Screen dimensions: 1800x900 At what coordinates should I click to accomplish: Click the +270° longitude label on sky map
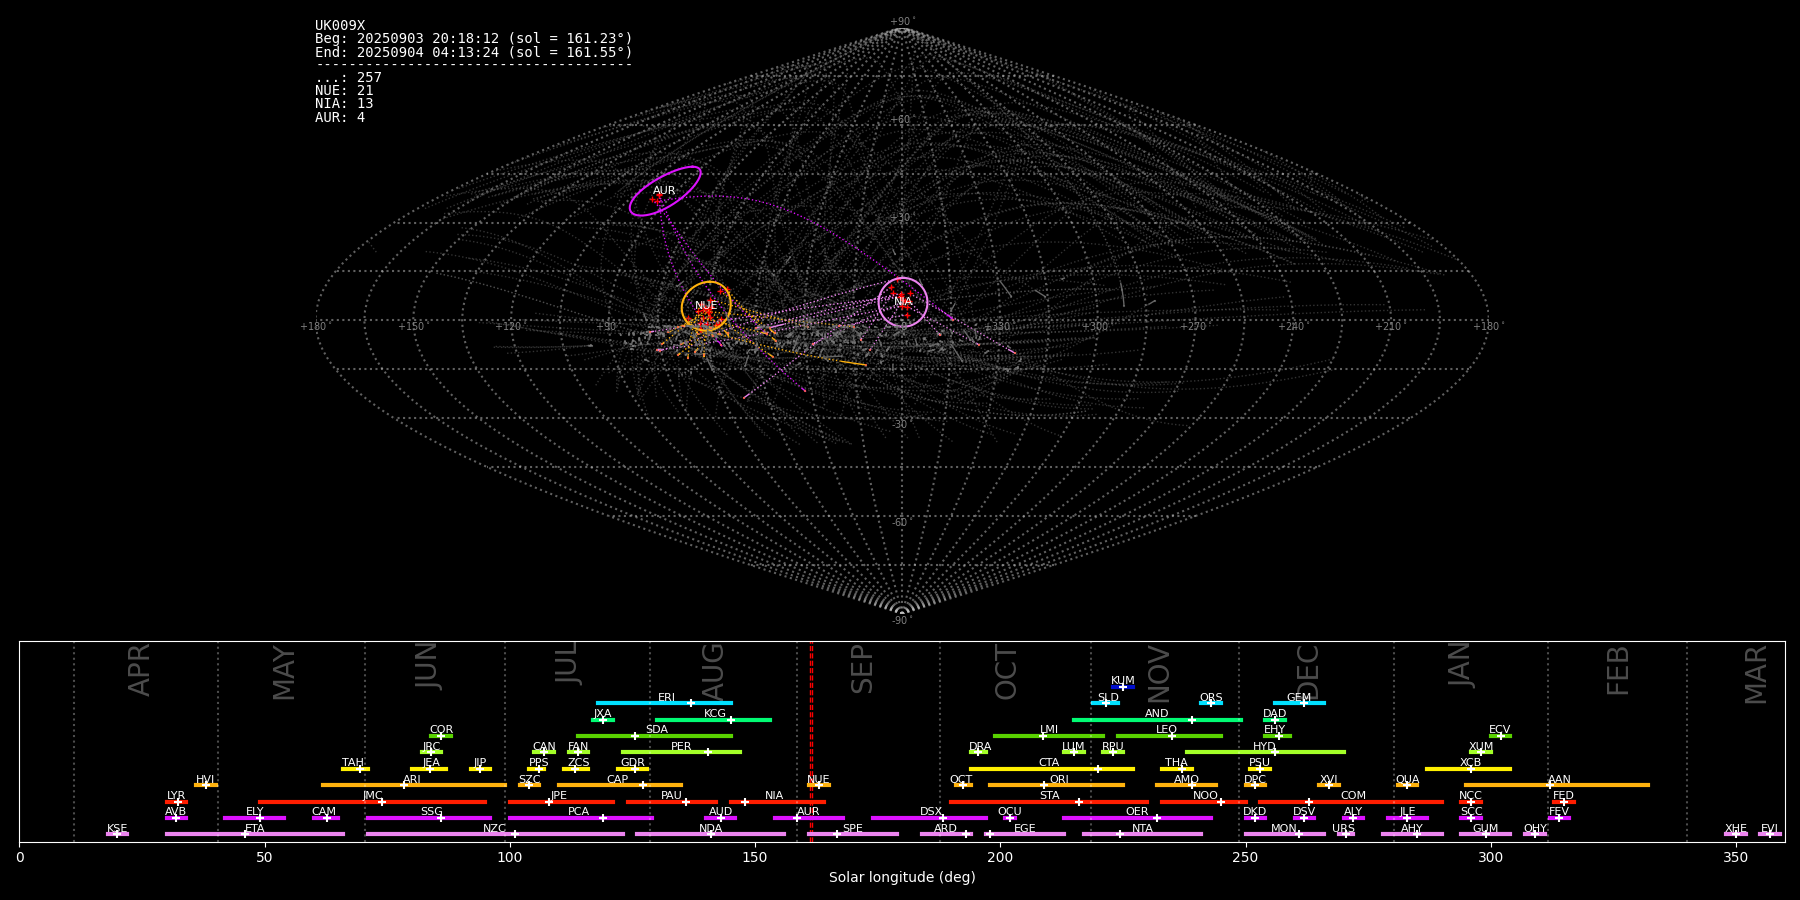[x=1193, y=326]
